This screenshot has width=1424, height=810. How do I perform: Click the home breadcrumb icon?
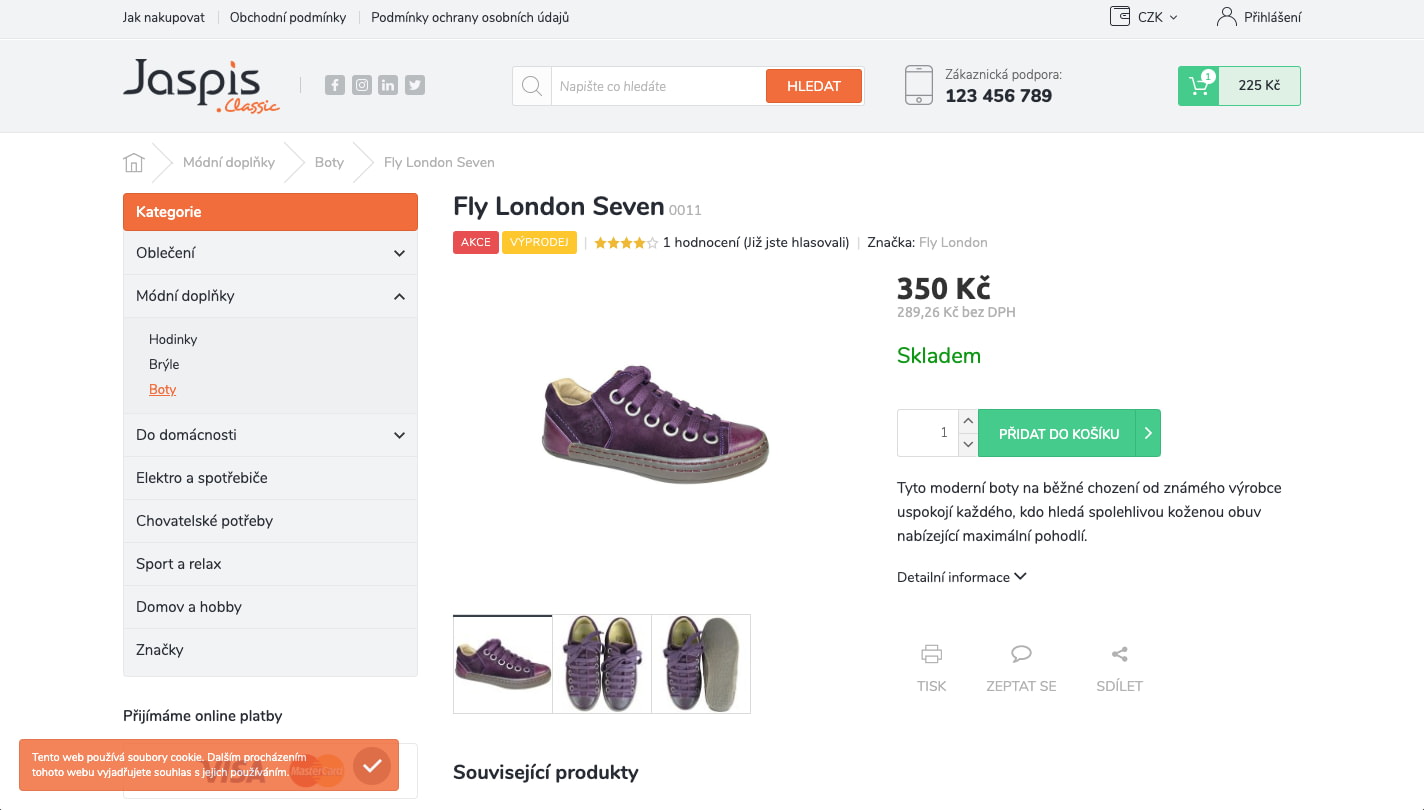point(134,162)
